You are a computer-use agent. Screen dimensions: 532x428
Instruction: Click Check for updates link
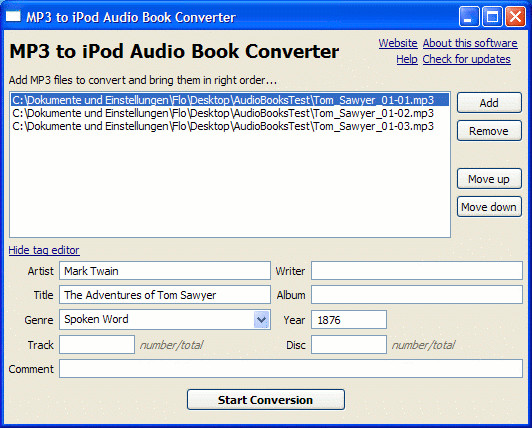466,59
